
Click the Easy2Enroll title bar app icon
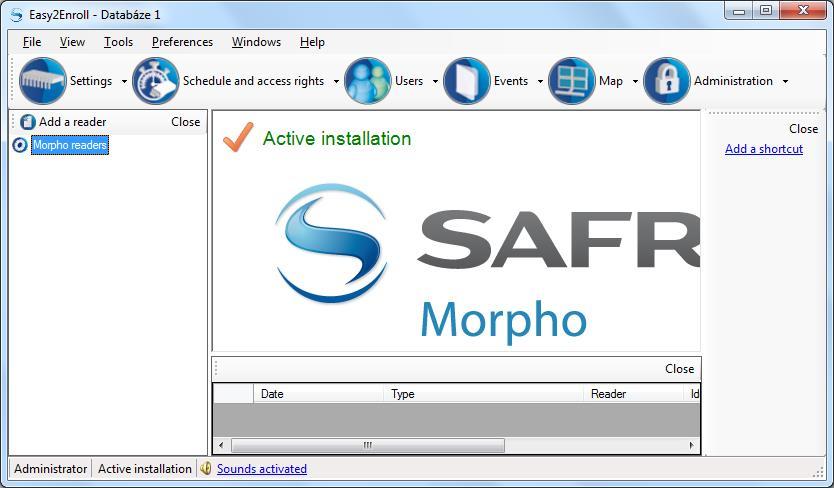click(x=16, y=14)
